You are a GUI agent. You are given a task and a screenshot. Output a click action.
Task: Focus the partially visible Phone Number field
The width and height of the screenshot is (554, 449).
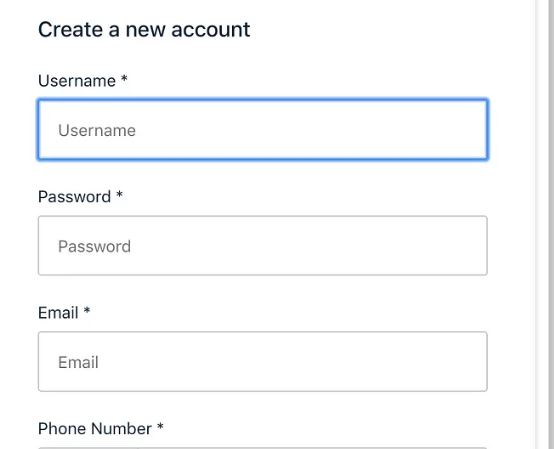tap(263, 448)
